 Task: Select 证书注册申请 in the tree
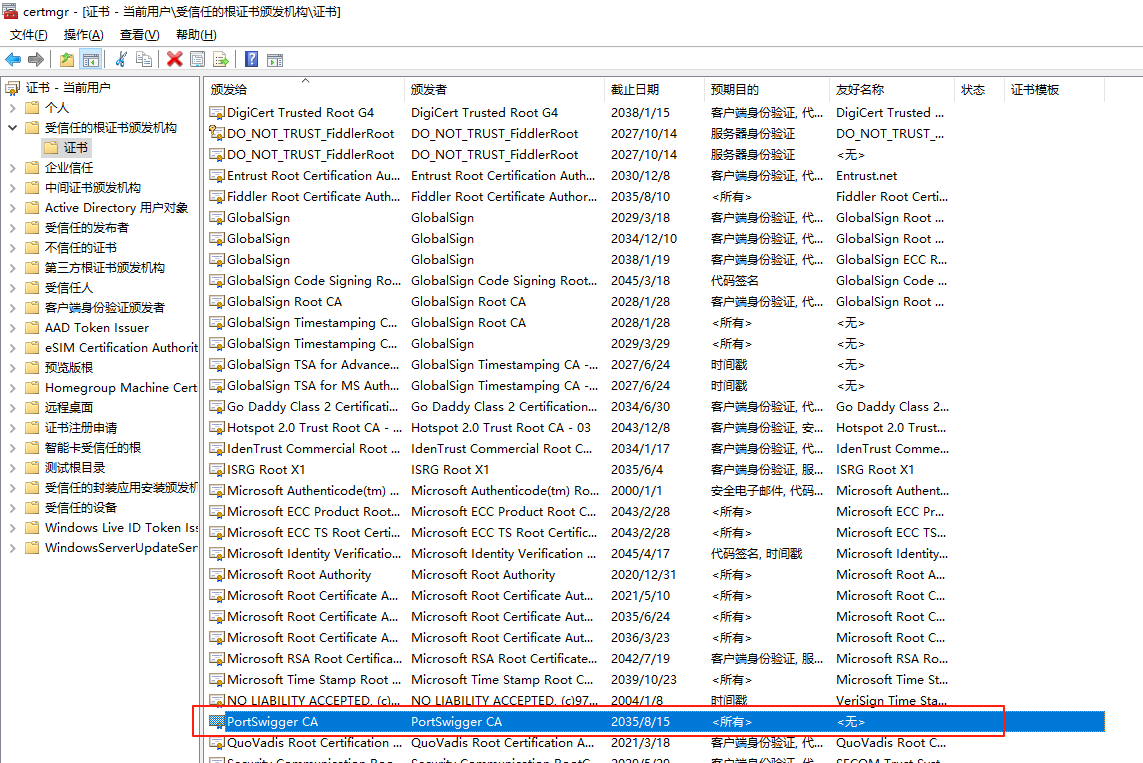81,428
